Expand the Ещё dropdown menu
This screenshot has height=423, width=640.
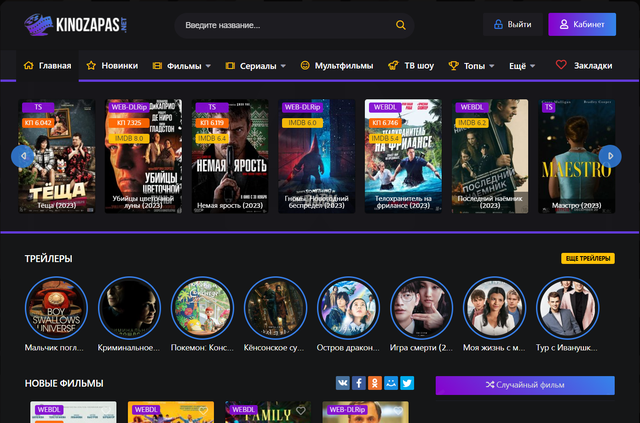pyautogui.click(x=522, y=66)
